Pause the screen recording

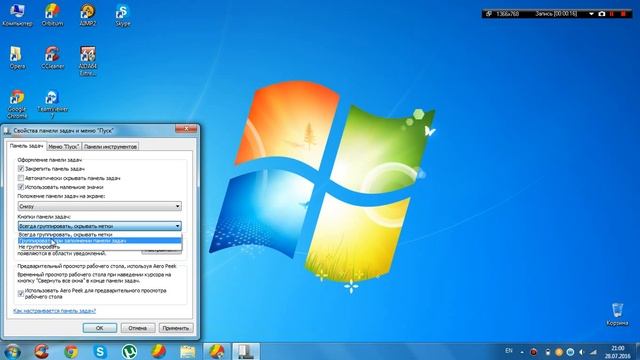coord(612,14)
